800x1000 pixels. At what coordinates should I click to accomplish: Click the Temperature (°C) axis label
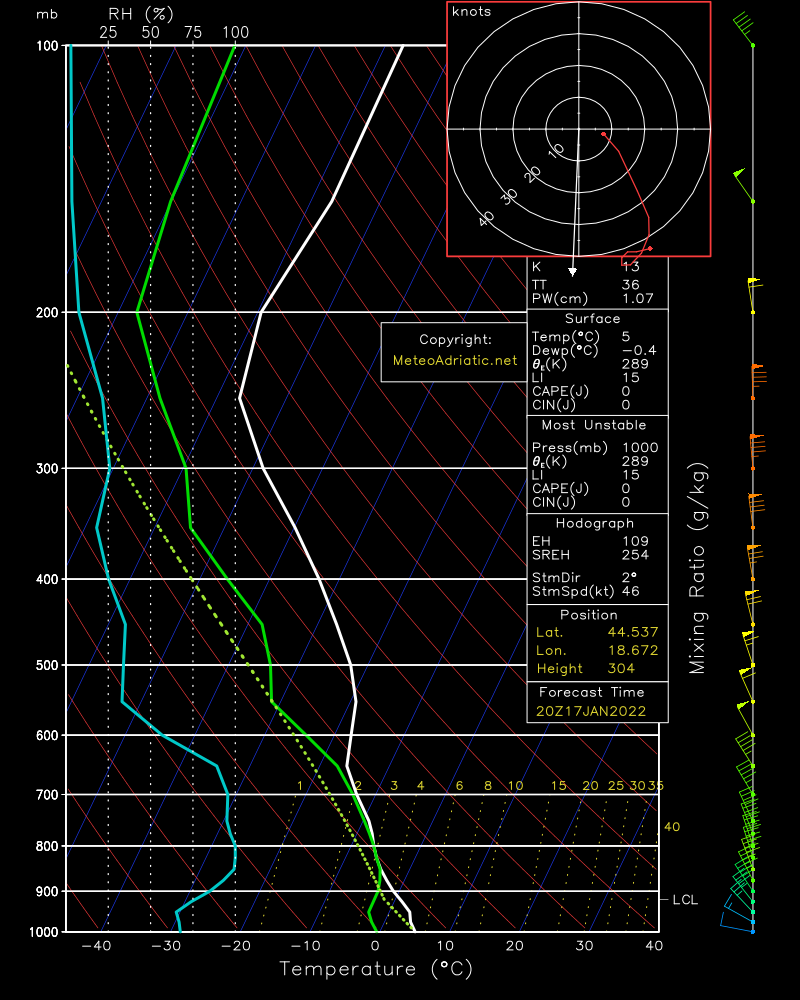pos(375,969)
